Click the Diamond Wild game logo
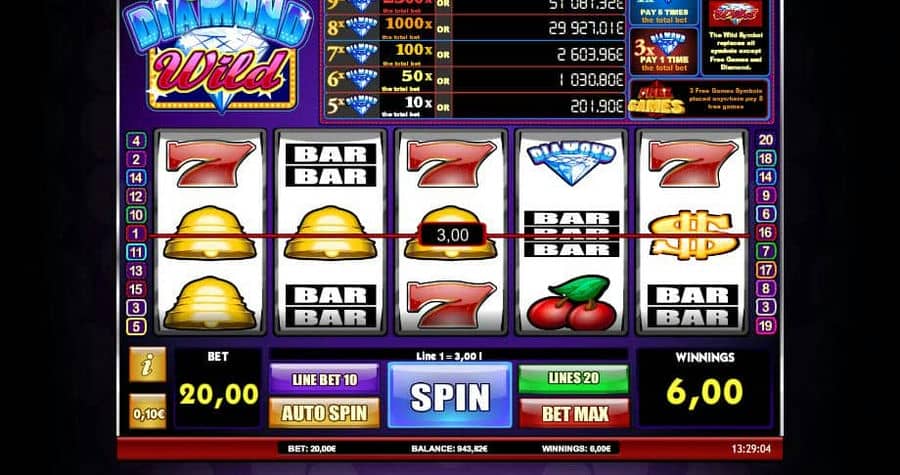This screenshot has width=900, height=475. 218,56
